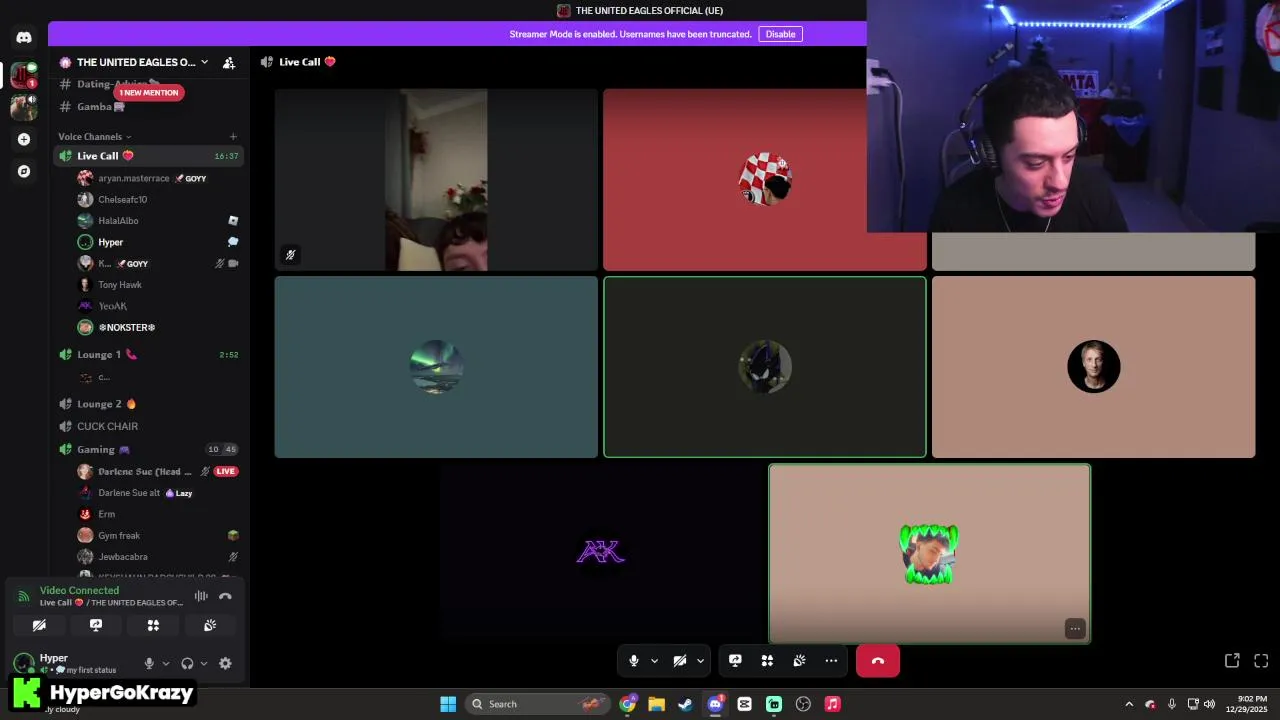Join the CUCK CHAIR voice channel
This screenshot has width=1280, height=720.
click(148, 426)
